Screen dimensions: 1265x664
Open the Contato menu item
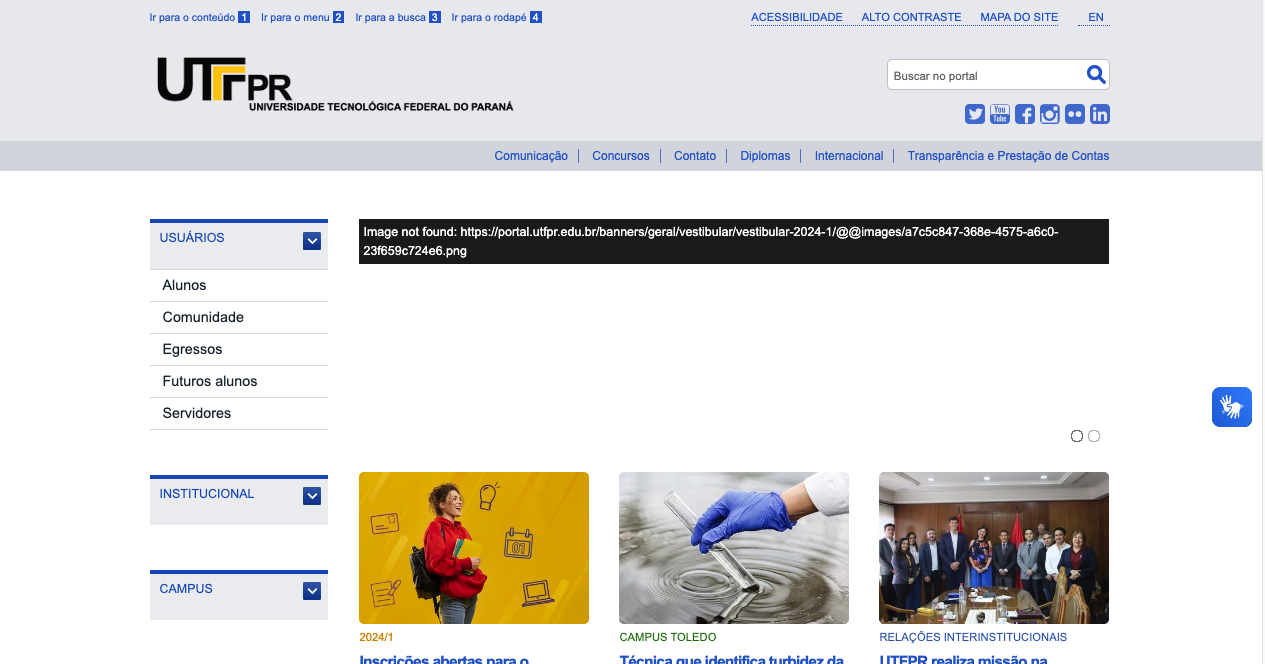[695, 156]
